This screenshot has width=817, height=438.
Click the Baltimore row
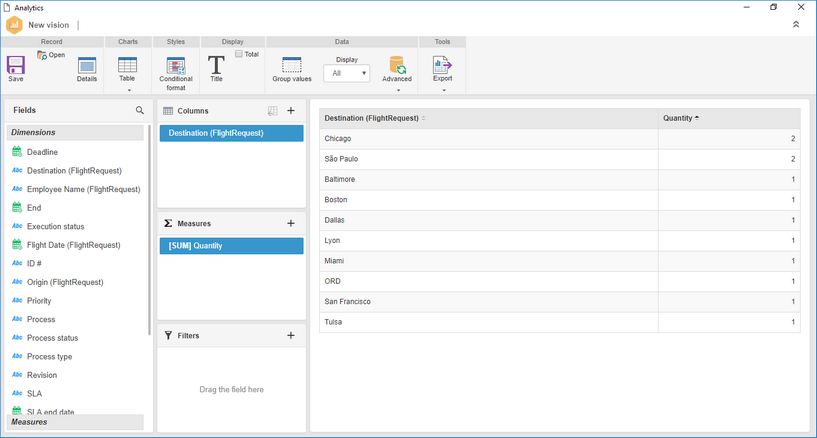click(560, 179)
